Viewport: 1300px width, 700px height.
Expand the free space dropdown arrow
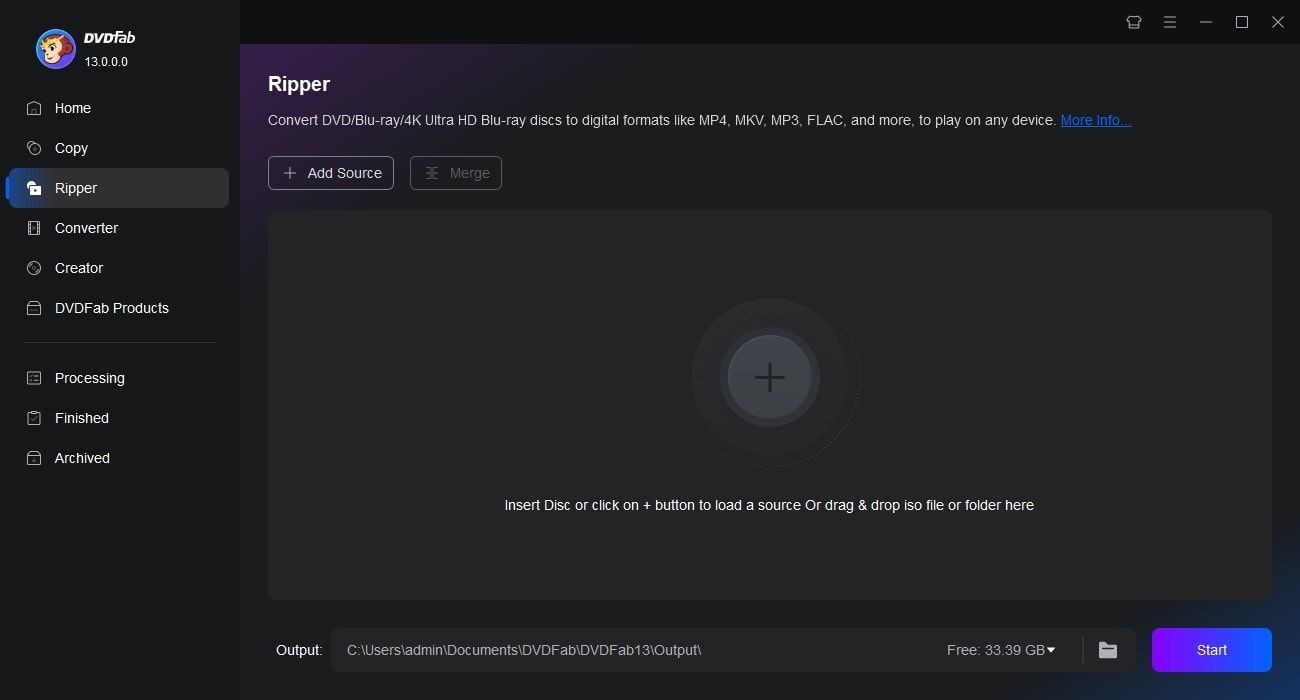pyautogui.click(x=1051, y=650)
